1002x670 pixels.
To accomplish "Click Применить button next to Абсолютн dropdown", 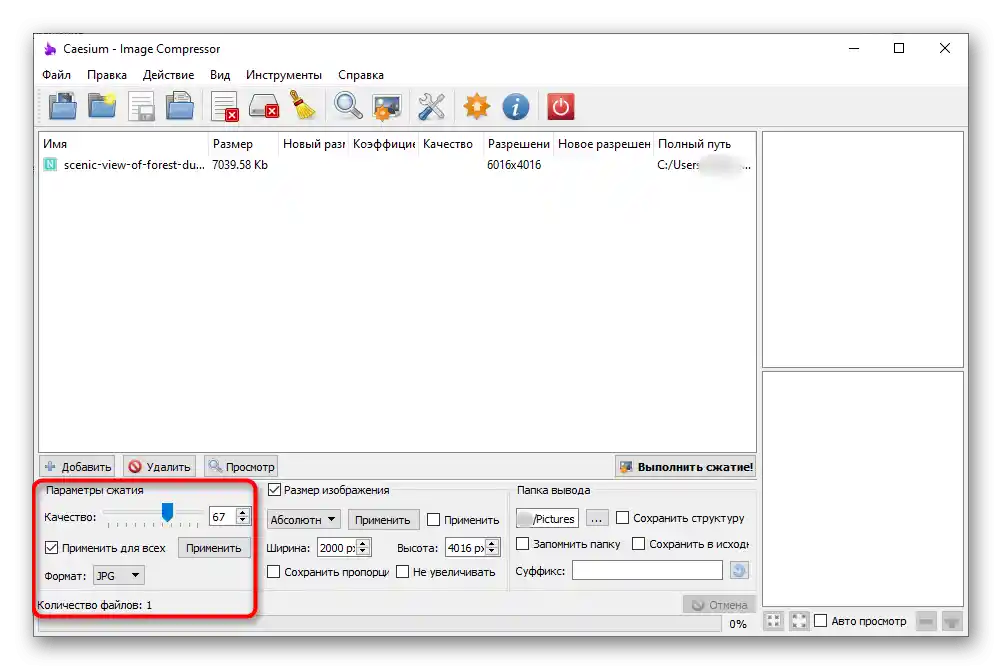I will pos(383,520).
